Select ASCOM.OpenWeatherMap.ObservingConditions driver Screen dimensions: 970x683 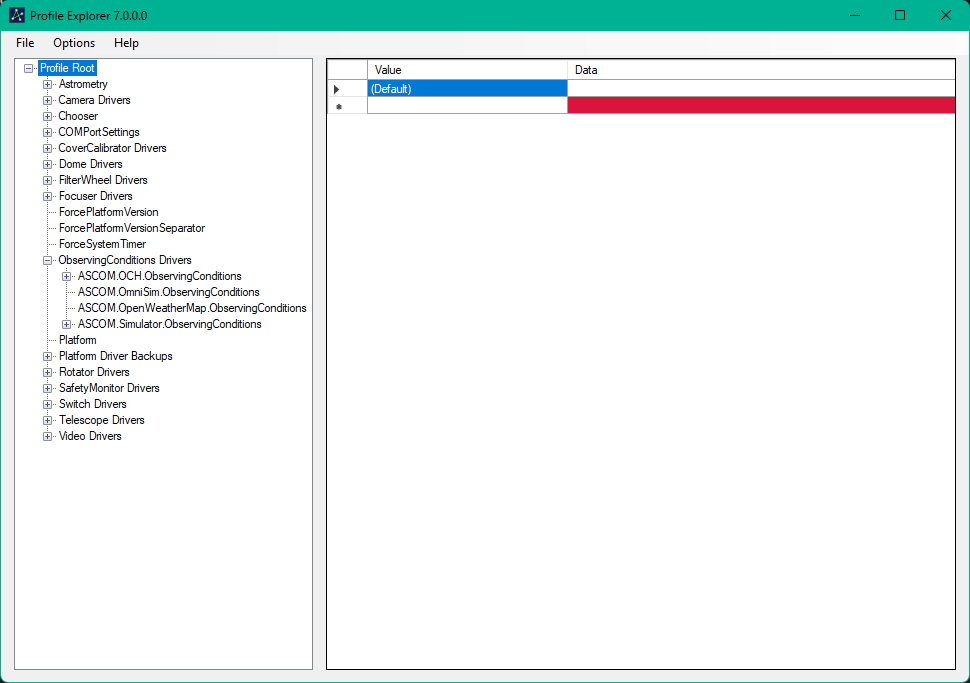192,308
